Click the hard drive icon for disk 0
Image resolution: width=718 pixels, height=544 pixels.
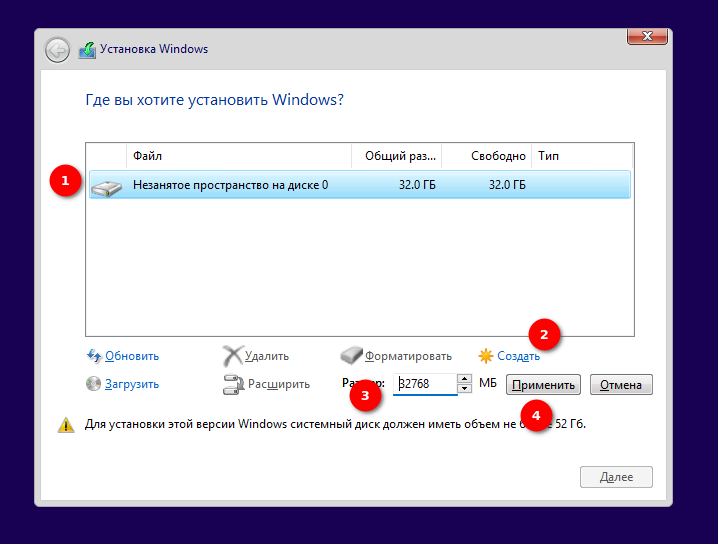[x=106, y=188]
